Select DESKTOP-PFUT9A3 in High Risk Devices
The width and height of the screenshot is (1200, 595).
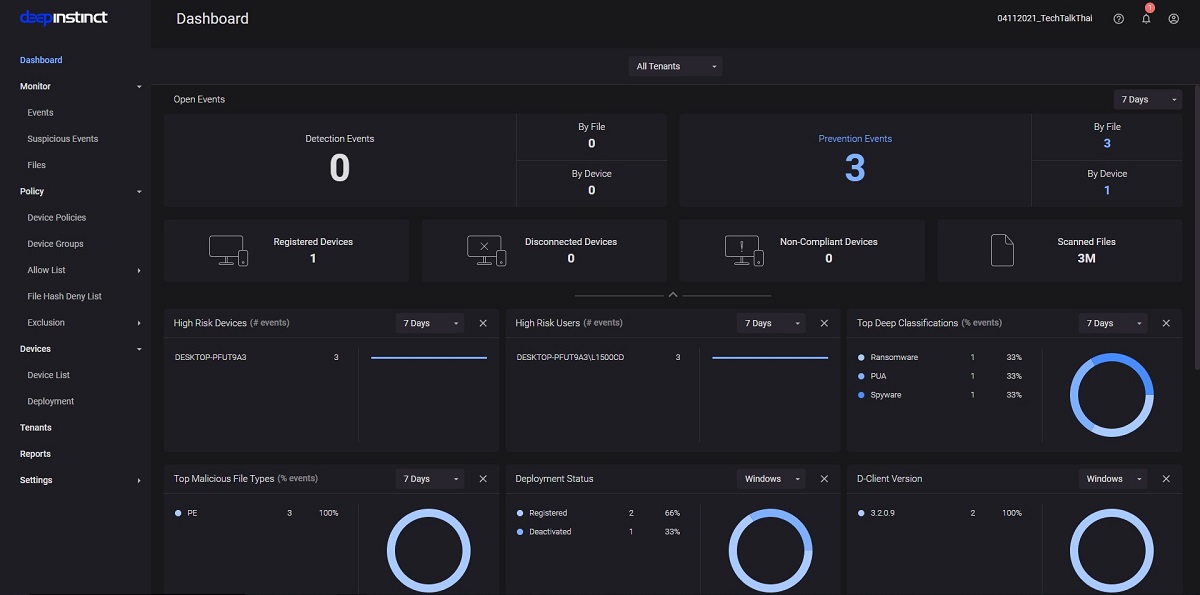coord(211,357)
